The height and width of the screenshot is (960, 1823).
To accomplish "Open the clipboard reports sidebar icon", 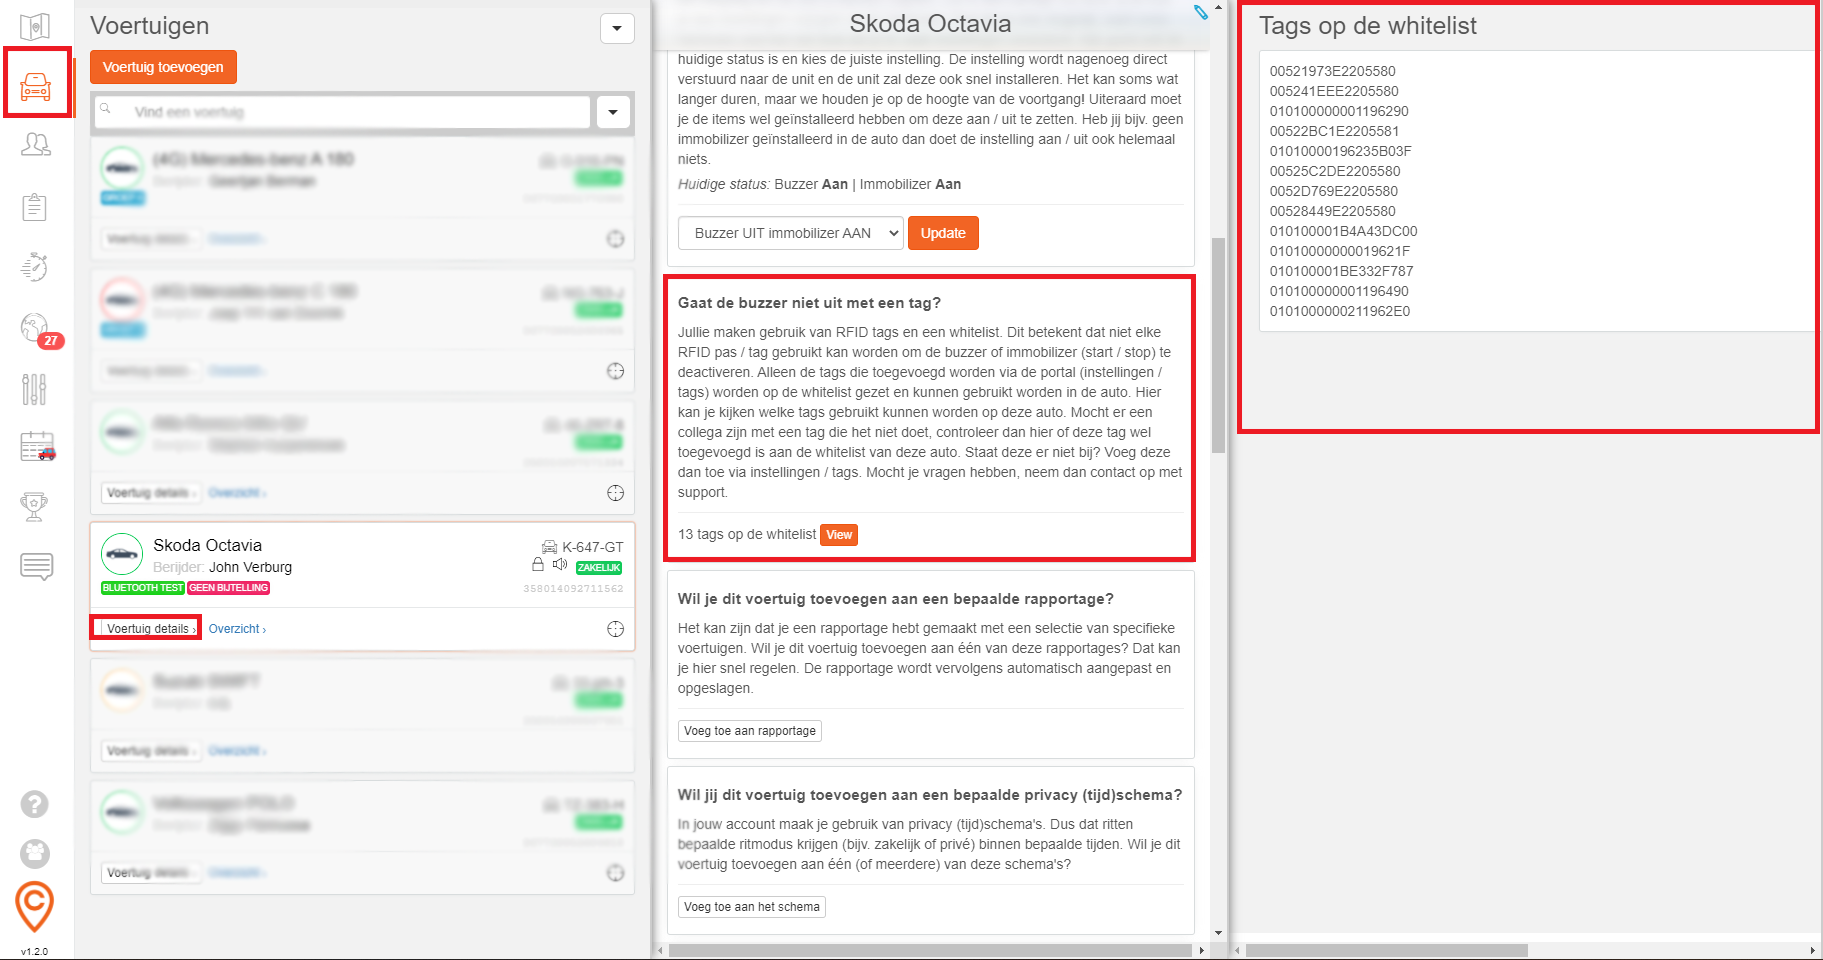I will pos(35,207).
